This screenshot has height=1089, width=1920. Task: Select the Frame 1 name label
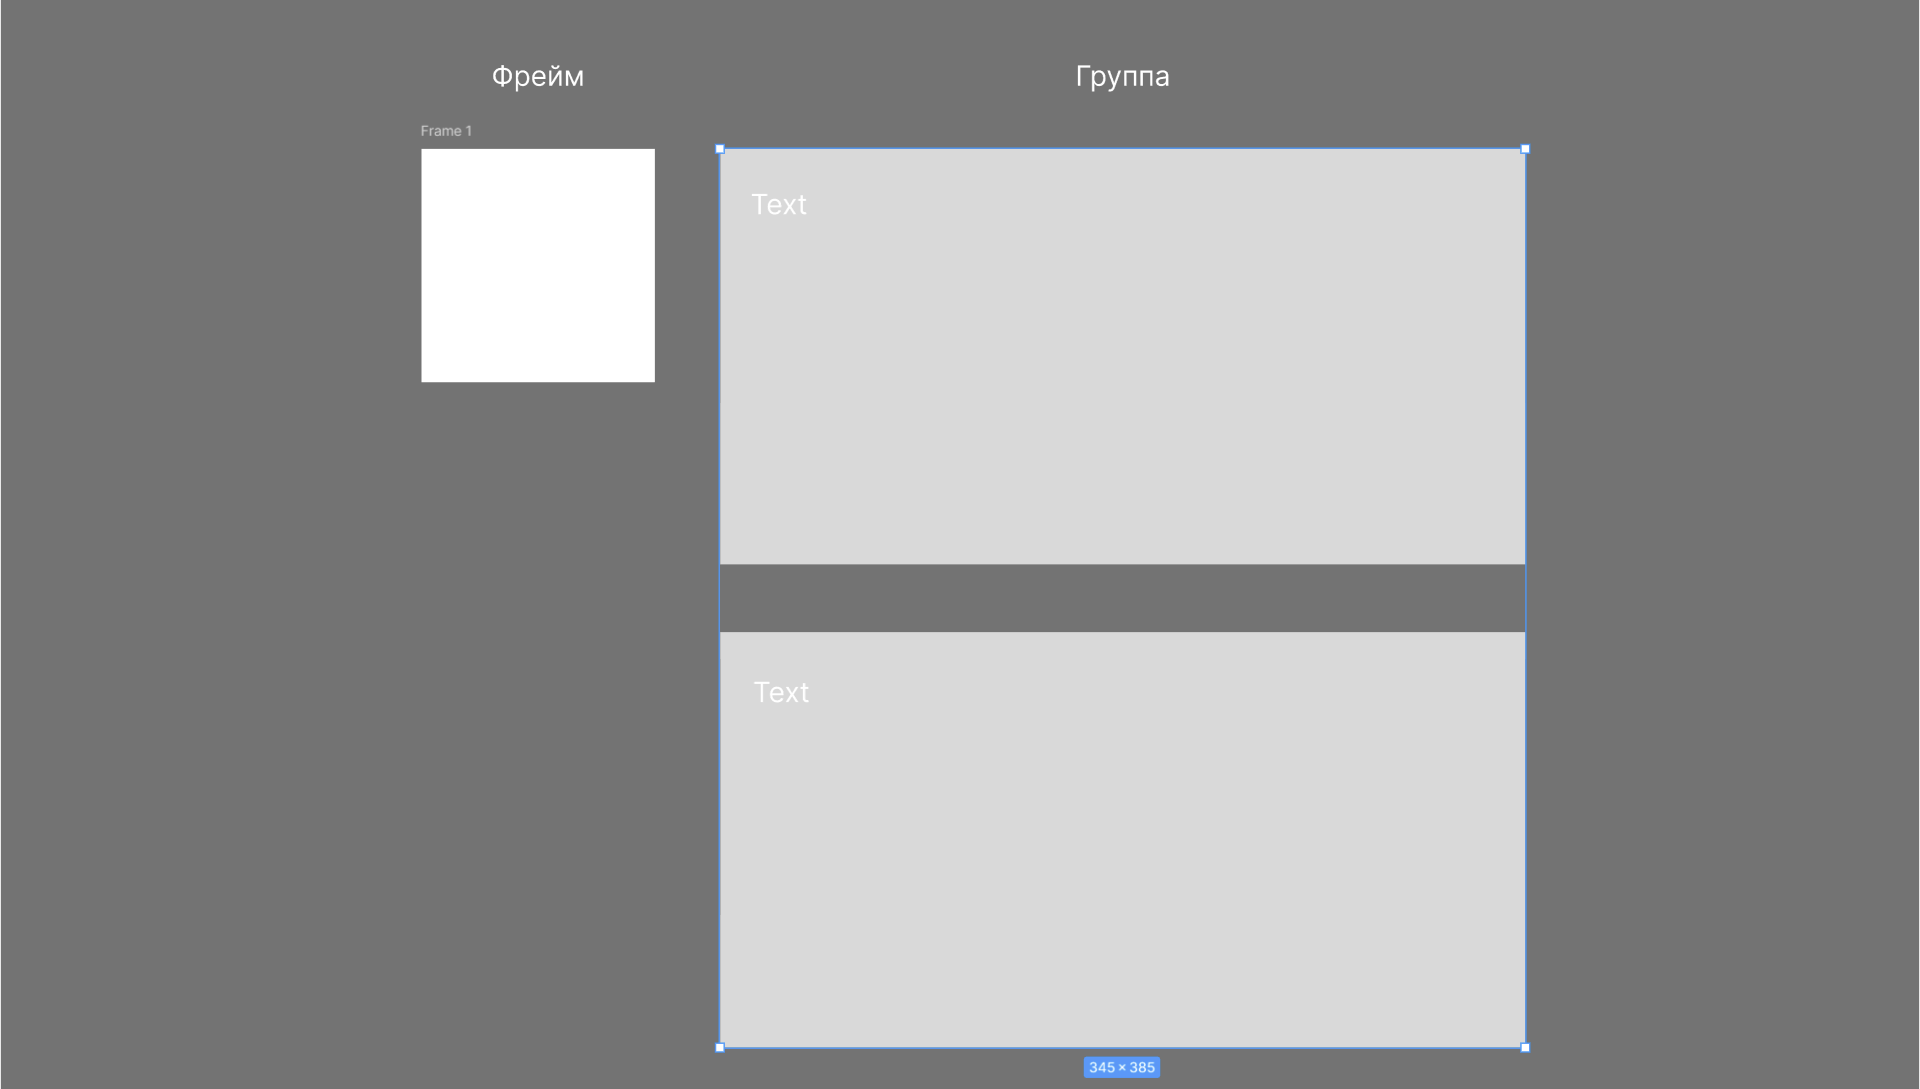[x=446, y=131]
